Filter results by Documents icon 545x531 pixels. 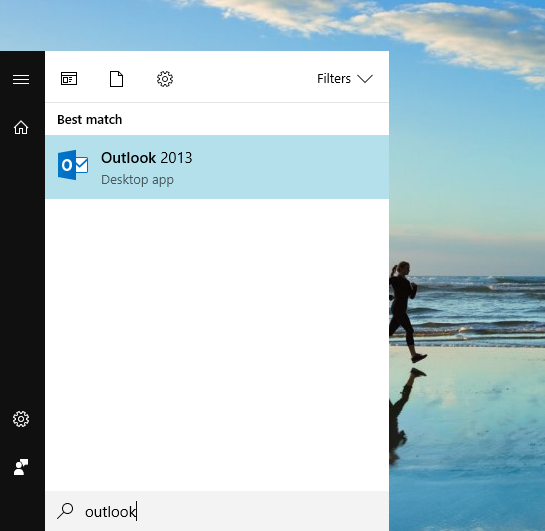pyautogui.click(x=116, y=79)
